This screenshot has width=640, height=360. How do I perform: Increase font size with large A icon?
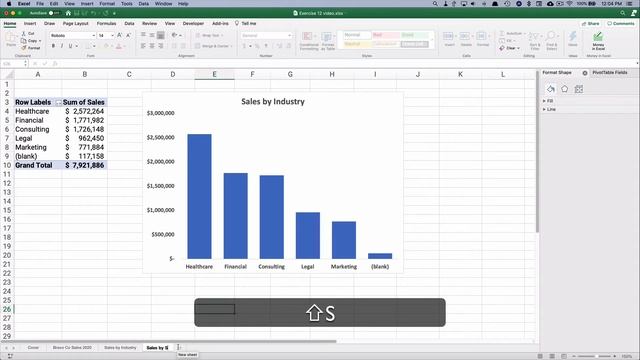coord(120,36)
